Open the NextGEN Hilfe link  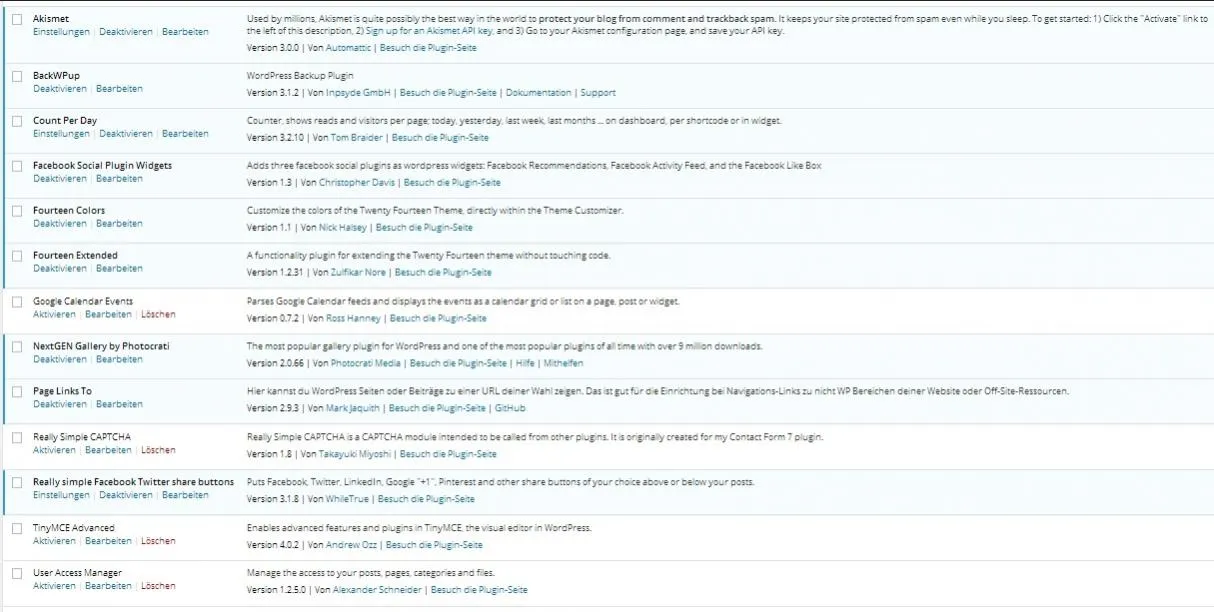click(x=525, y=364)
